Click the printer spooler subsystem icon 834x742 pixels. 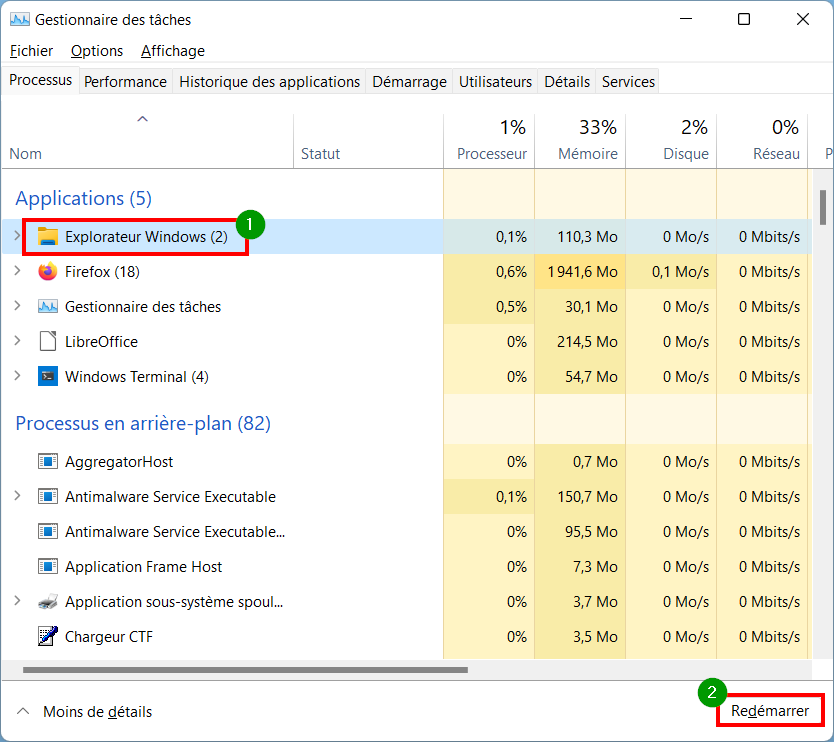pyautogui.click(x=48, y=602)
